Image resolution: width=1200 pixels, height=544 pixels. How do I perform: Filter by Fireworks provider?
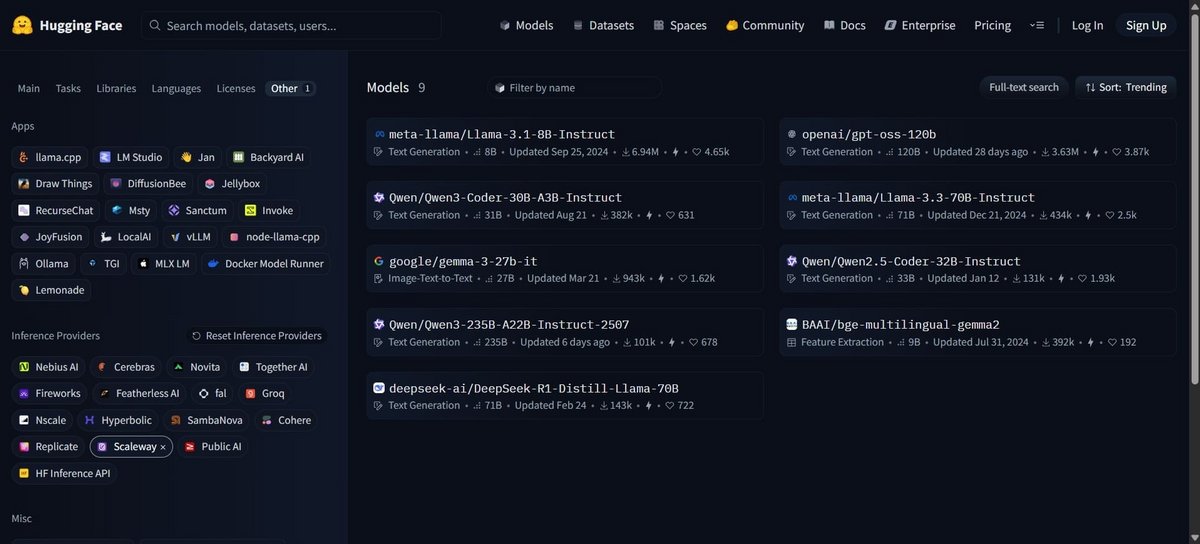(50, 394)
